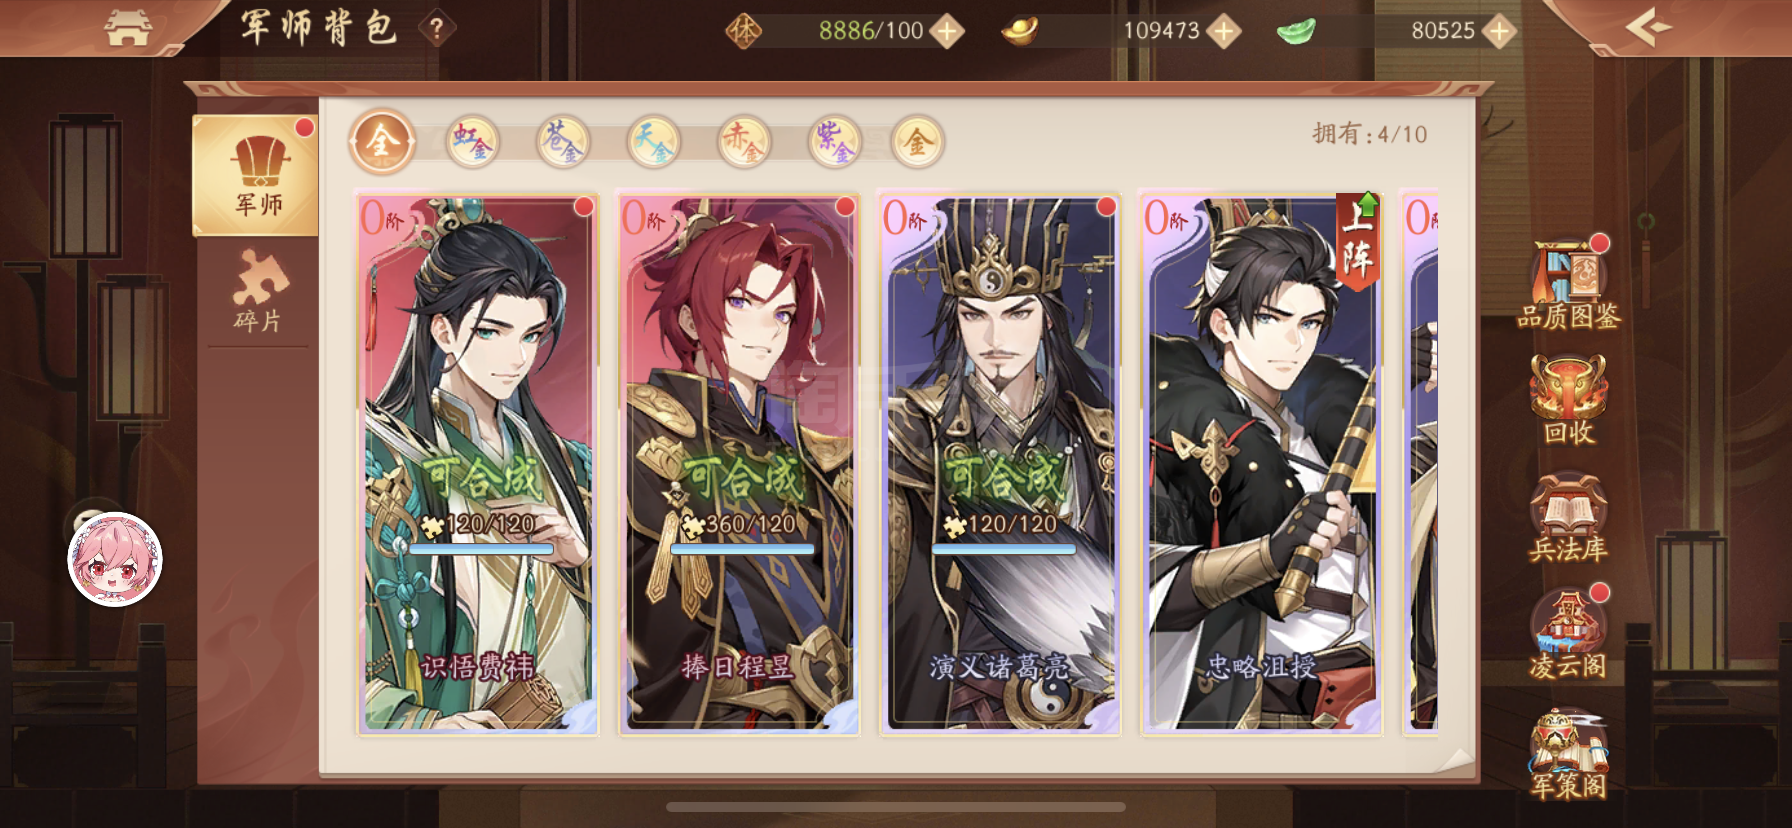Select the 赤金 quality filter
This screenshot has height=828, width=1792.
744,141
